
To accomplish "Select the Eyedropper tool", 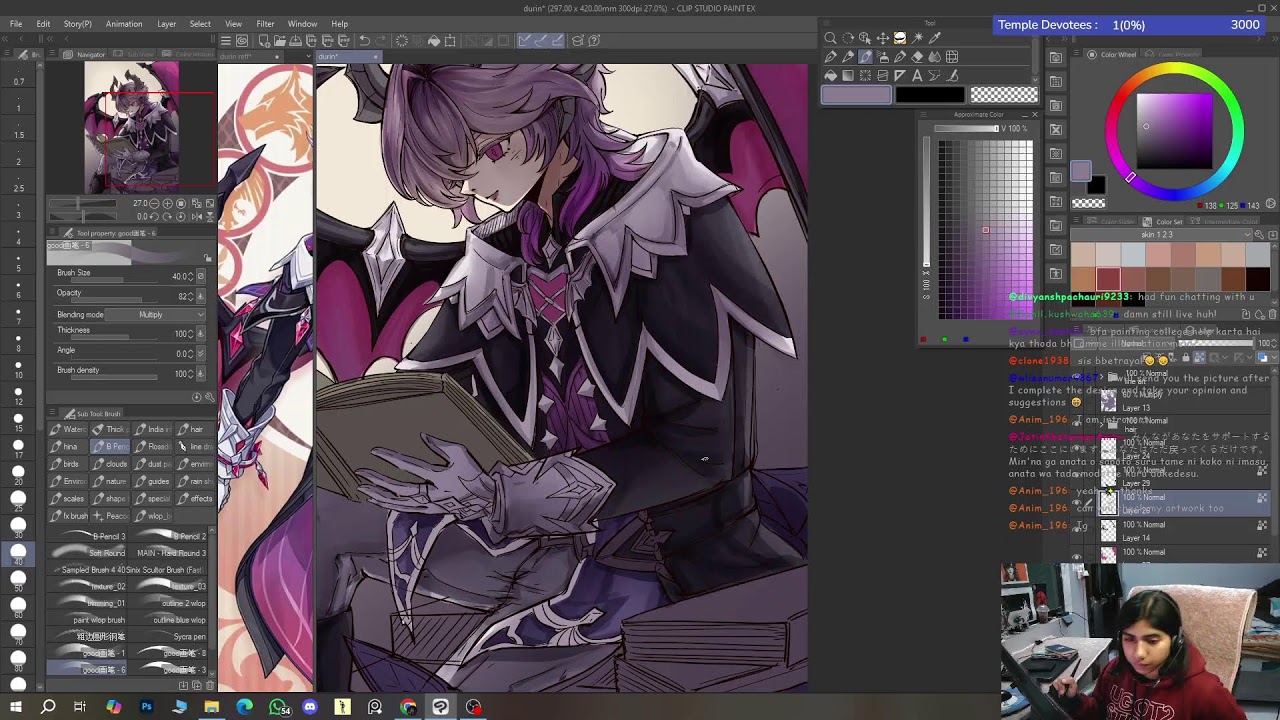I will (934, 38).
